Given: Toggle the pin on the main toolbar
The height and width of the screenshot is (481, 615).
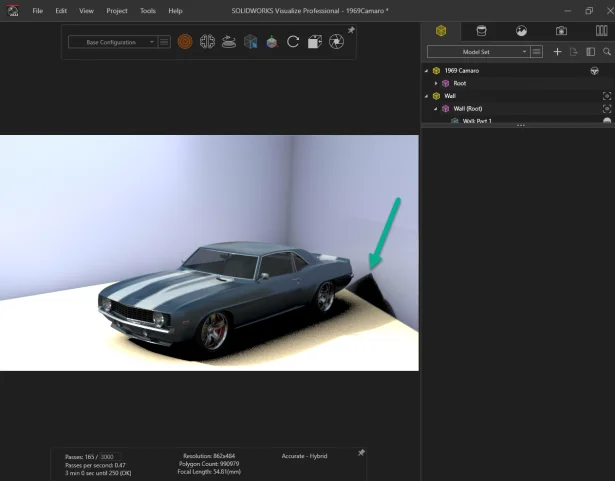Looking at the screenshot, I should point(351,31).
